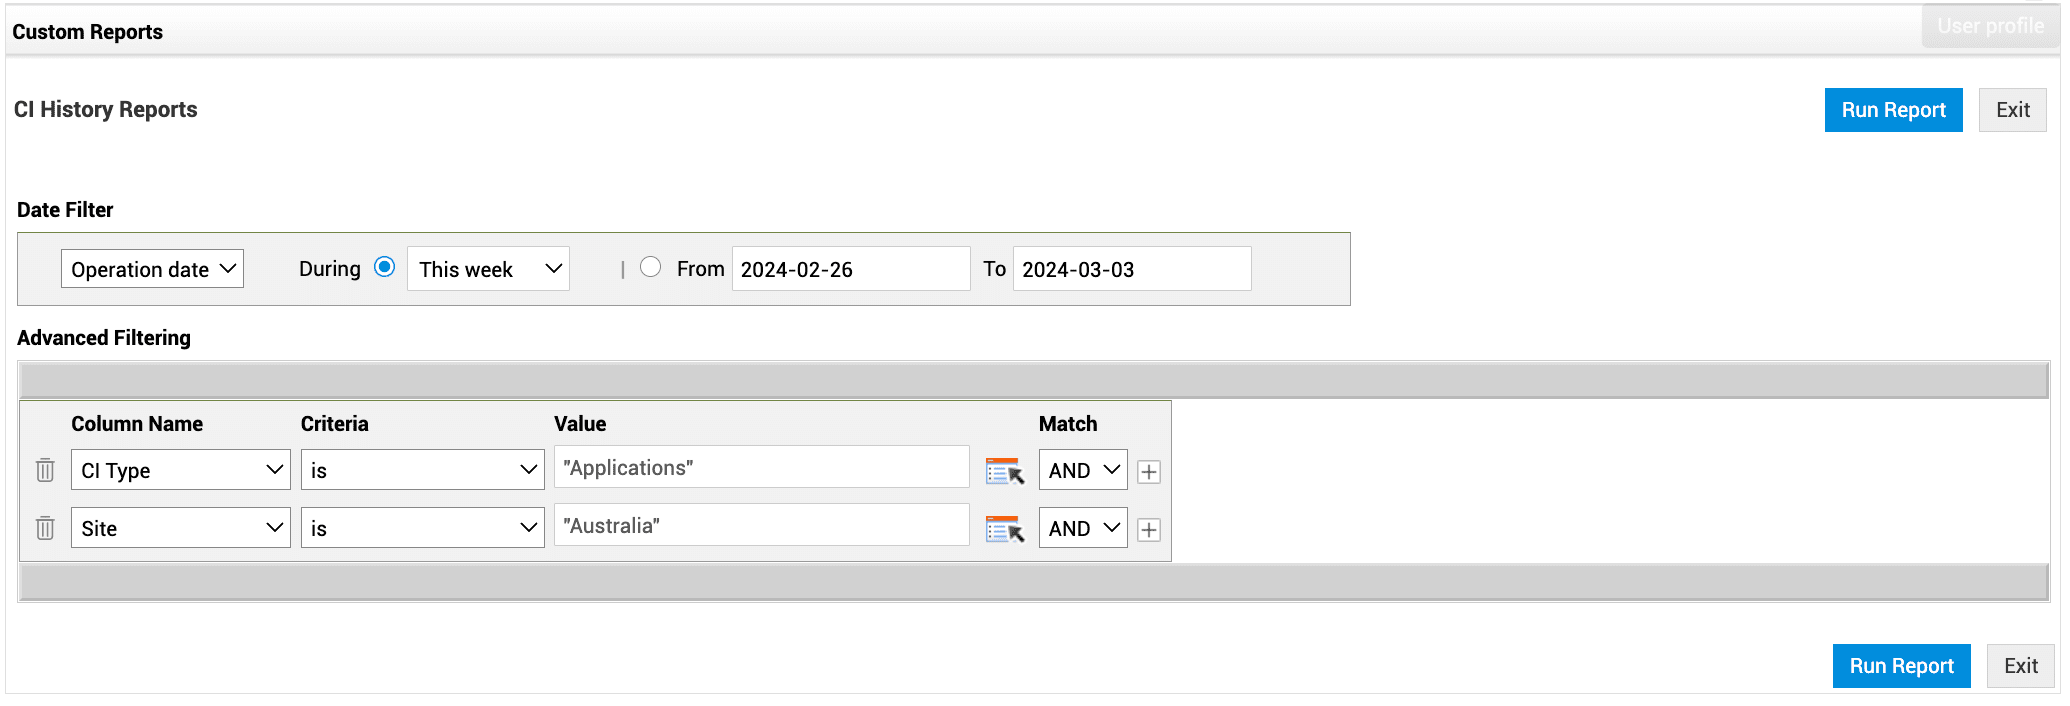Open Match AND dropdown for Site row
Image resolution: width=2070 pixels, height=706 pixels.
tap(1083, 528)
